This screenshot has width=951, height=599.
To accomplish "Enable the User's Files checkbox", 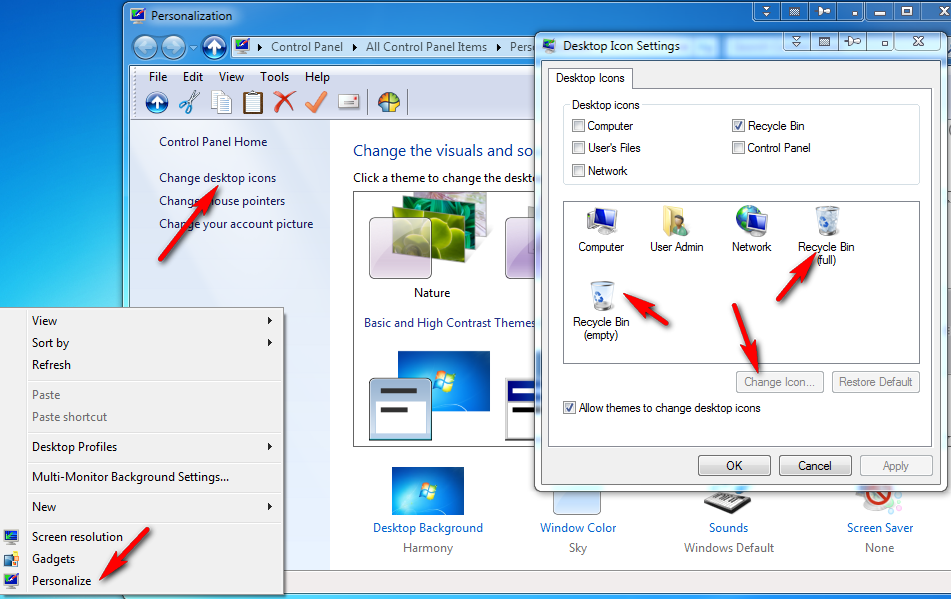I will [579, 147].
